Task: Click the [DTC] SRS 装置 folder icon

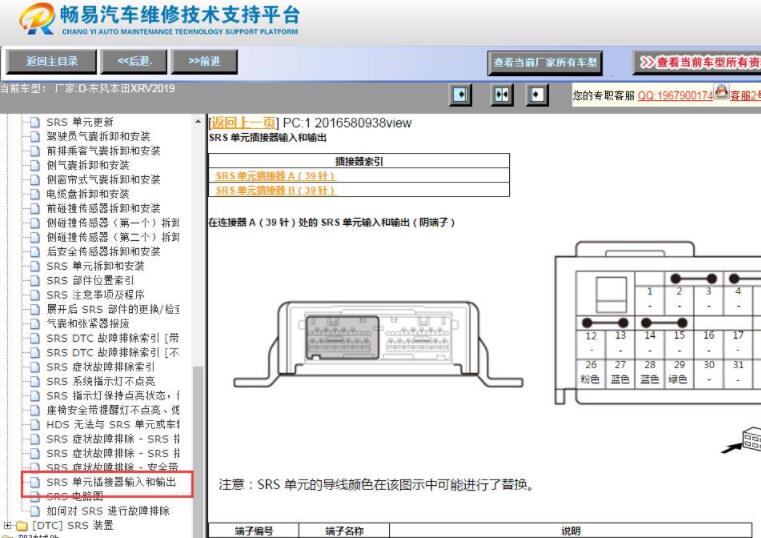Action: (x=22, y=526)
